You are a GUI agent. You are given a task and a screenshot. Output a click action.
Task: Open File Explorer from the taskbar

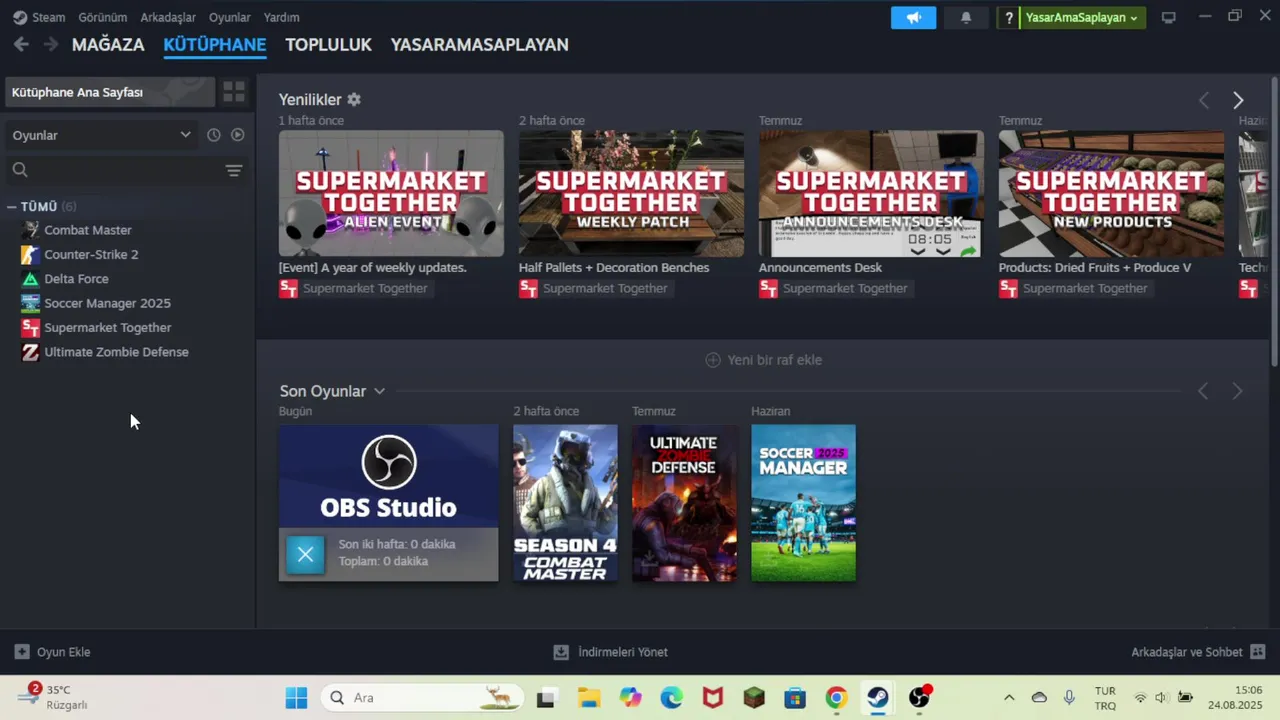(x=588, y=697)
